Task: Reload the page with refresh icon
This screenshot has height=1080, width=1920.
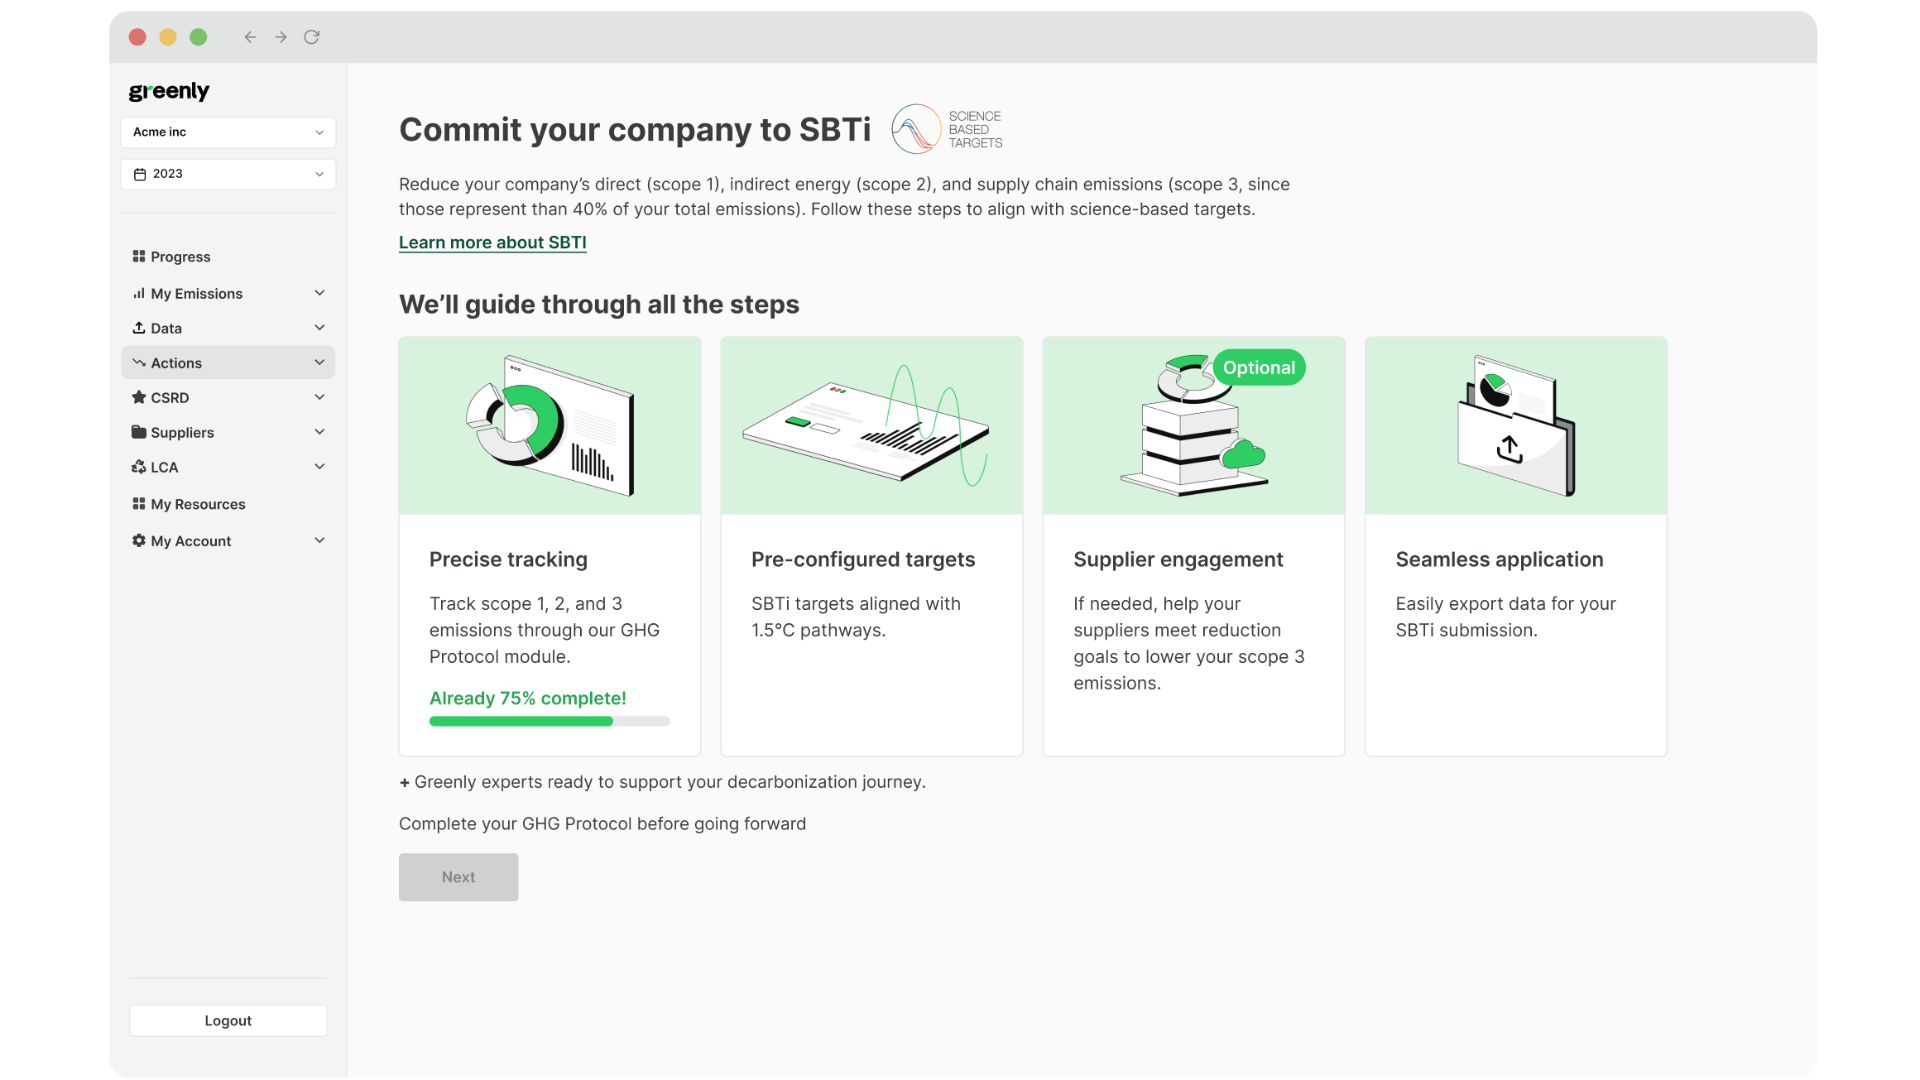Action: point(312,37)
